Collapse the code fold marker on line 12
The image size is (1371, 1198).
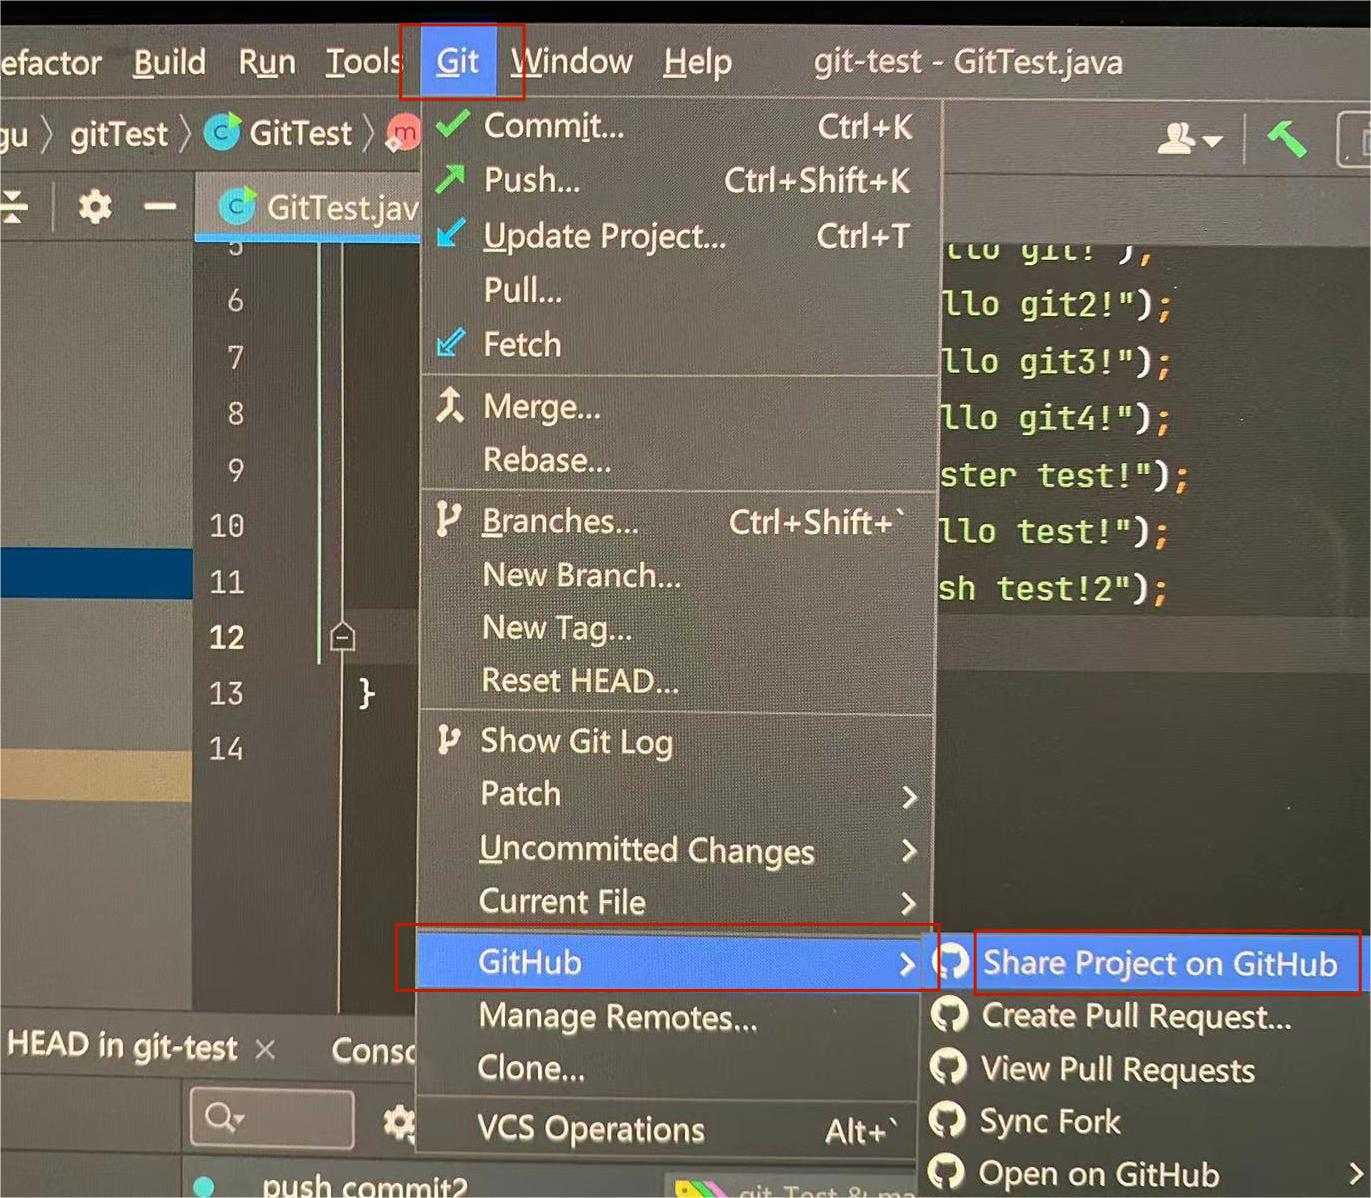(342, 637)
